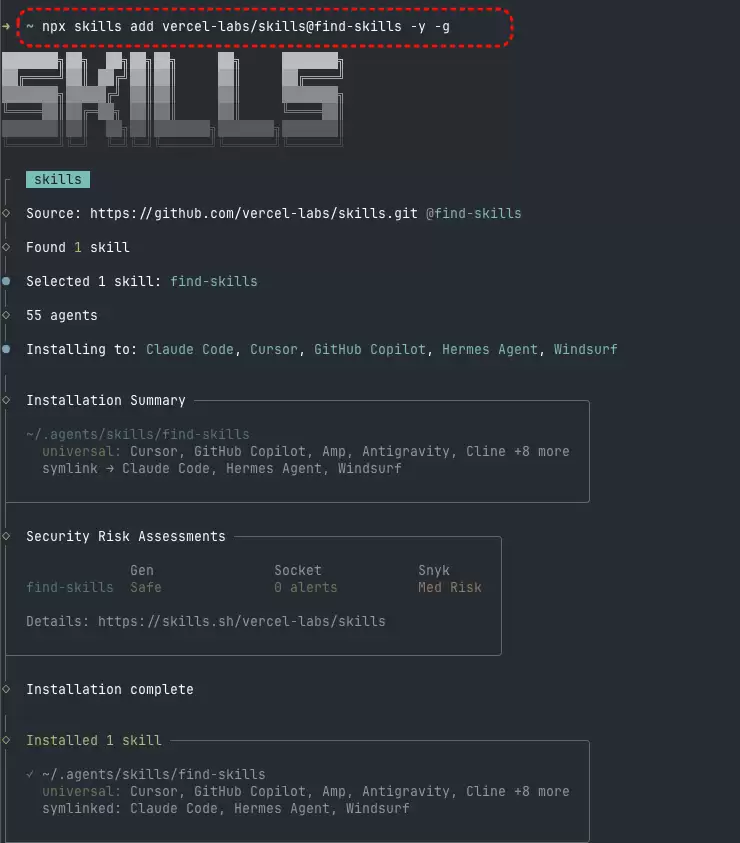740x843 pixels.
Task: Click the 'Snyk' column header
Action: click(x=434, y=570)
